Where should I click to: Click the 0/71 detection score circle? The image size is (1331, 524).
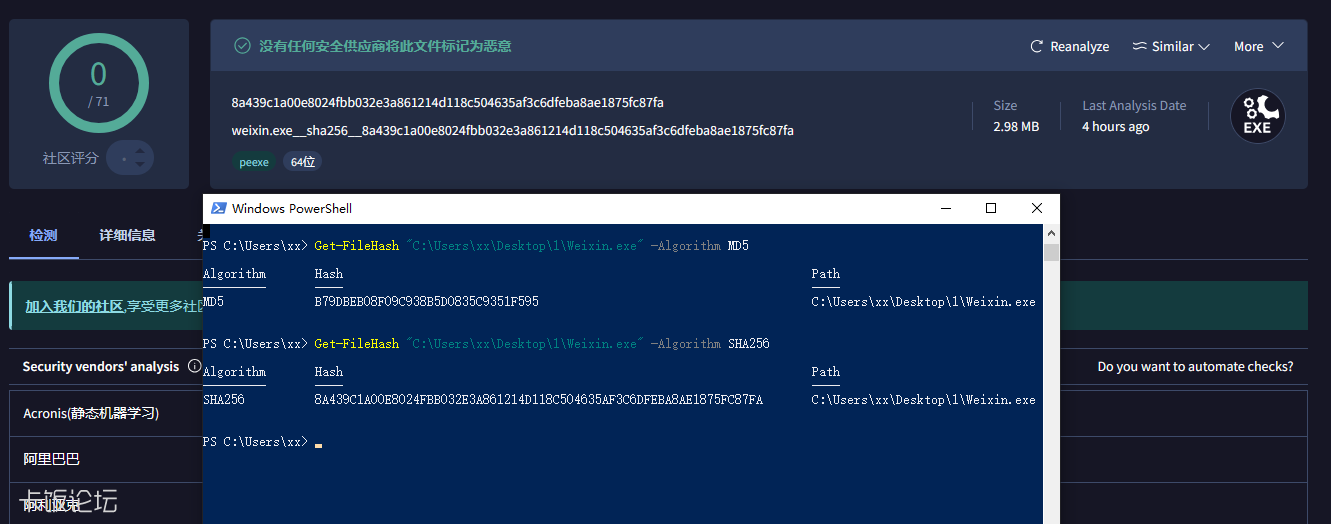click(x=98, y=84)
